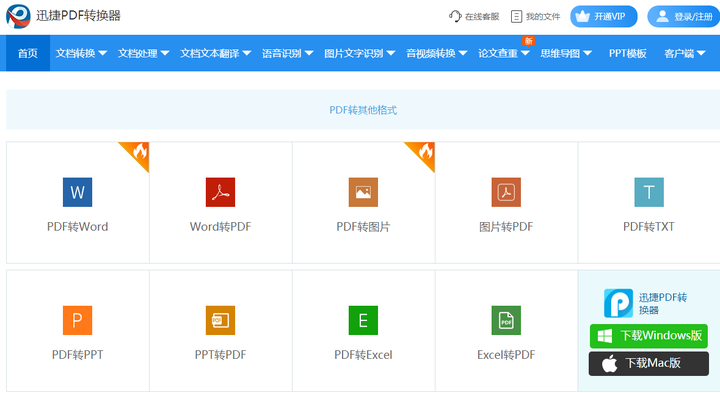Click the PPT转PDF text label
The image size is (720, 393).
[x=220, y=355]
